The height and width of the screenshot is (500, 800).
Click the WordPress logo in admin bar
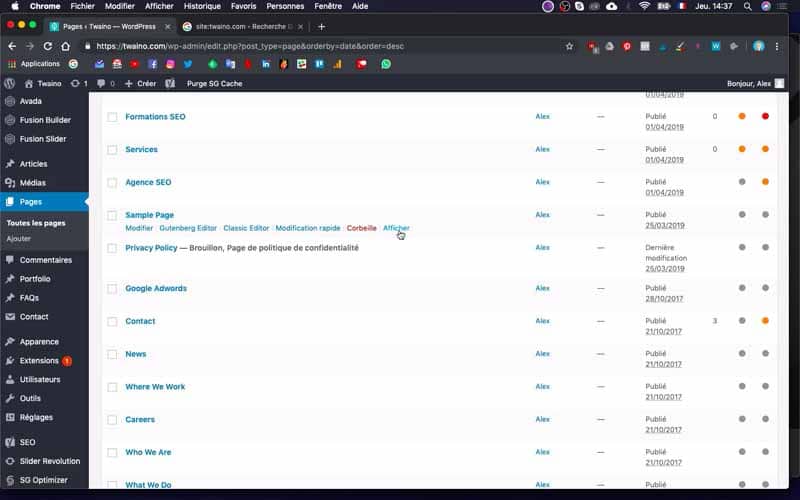(x=10, y=83)
